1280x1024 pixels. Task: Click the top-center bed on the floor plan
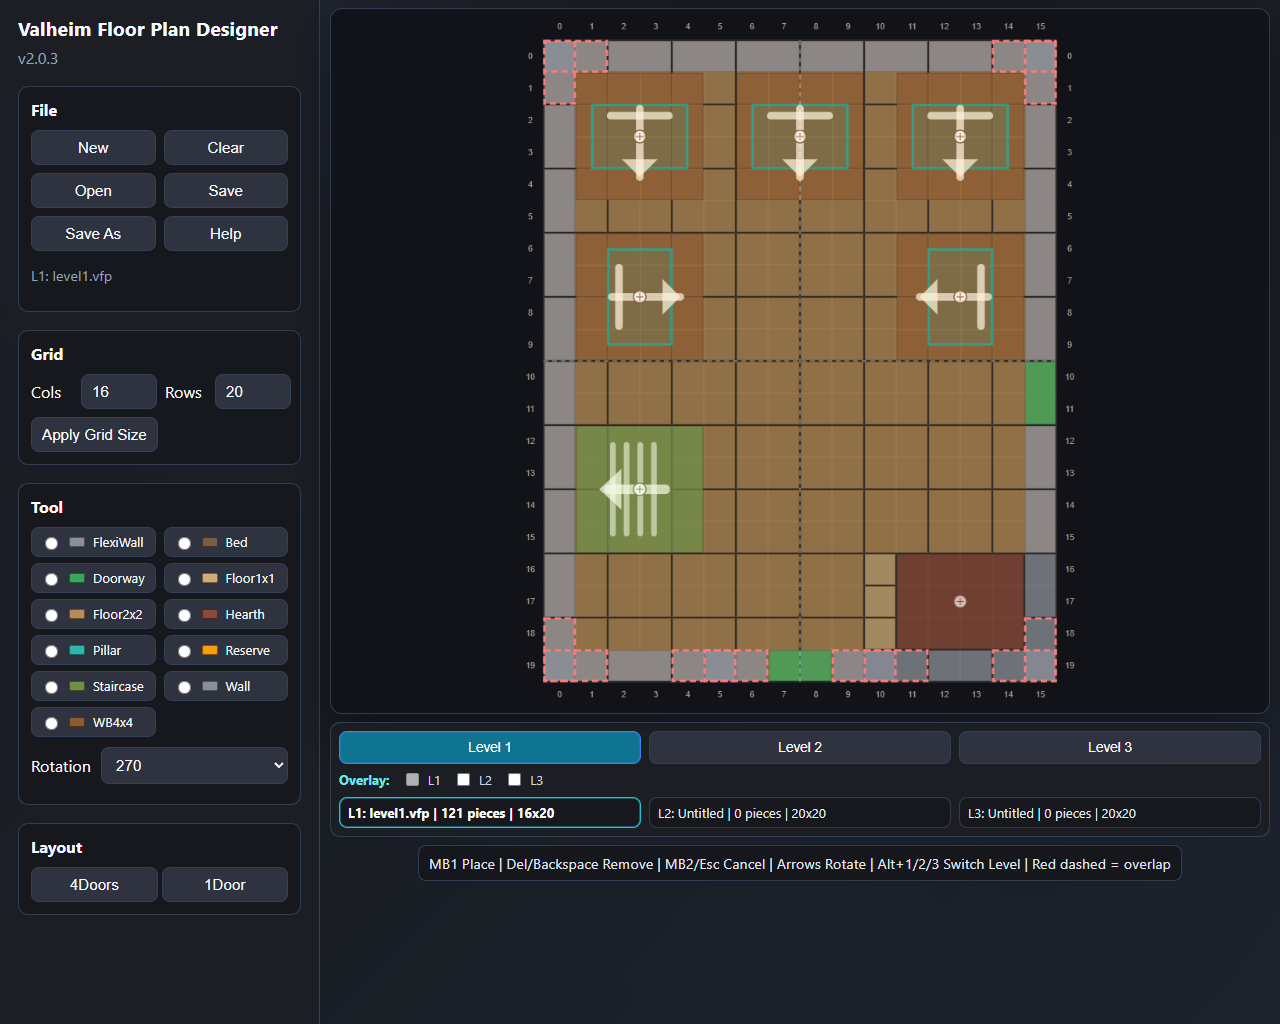pos(800,136)
